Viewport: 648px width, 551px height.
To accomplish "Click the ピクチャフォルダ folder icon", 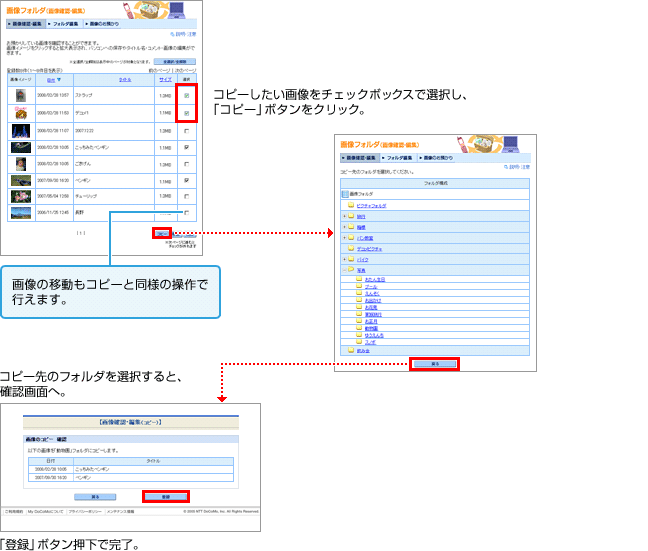I will pos(351,205).
